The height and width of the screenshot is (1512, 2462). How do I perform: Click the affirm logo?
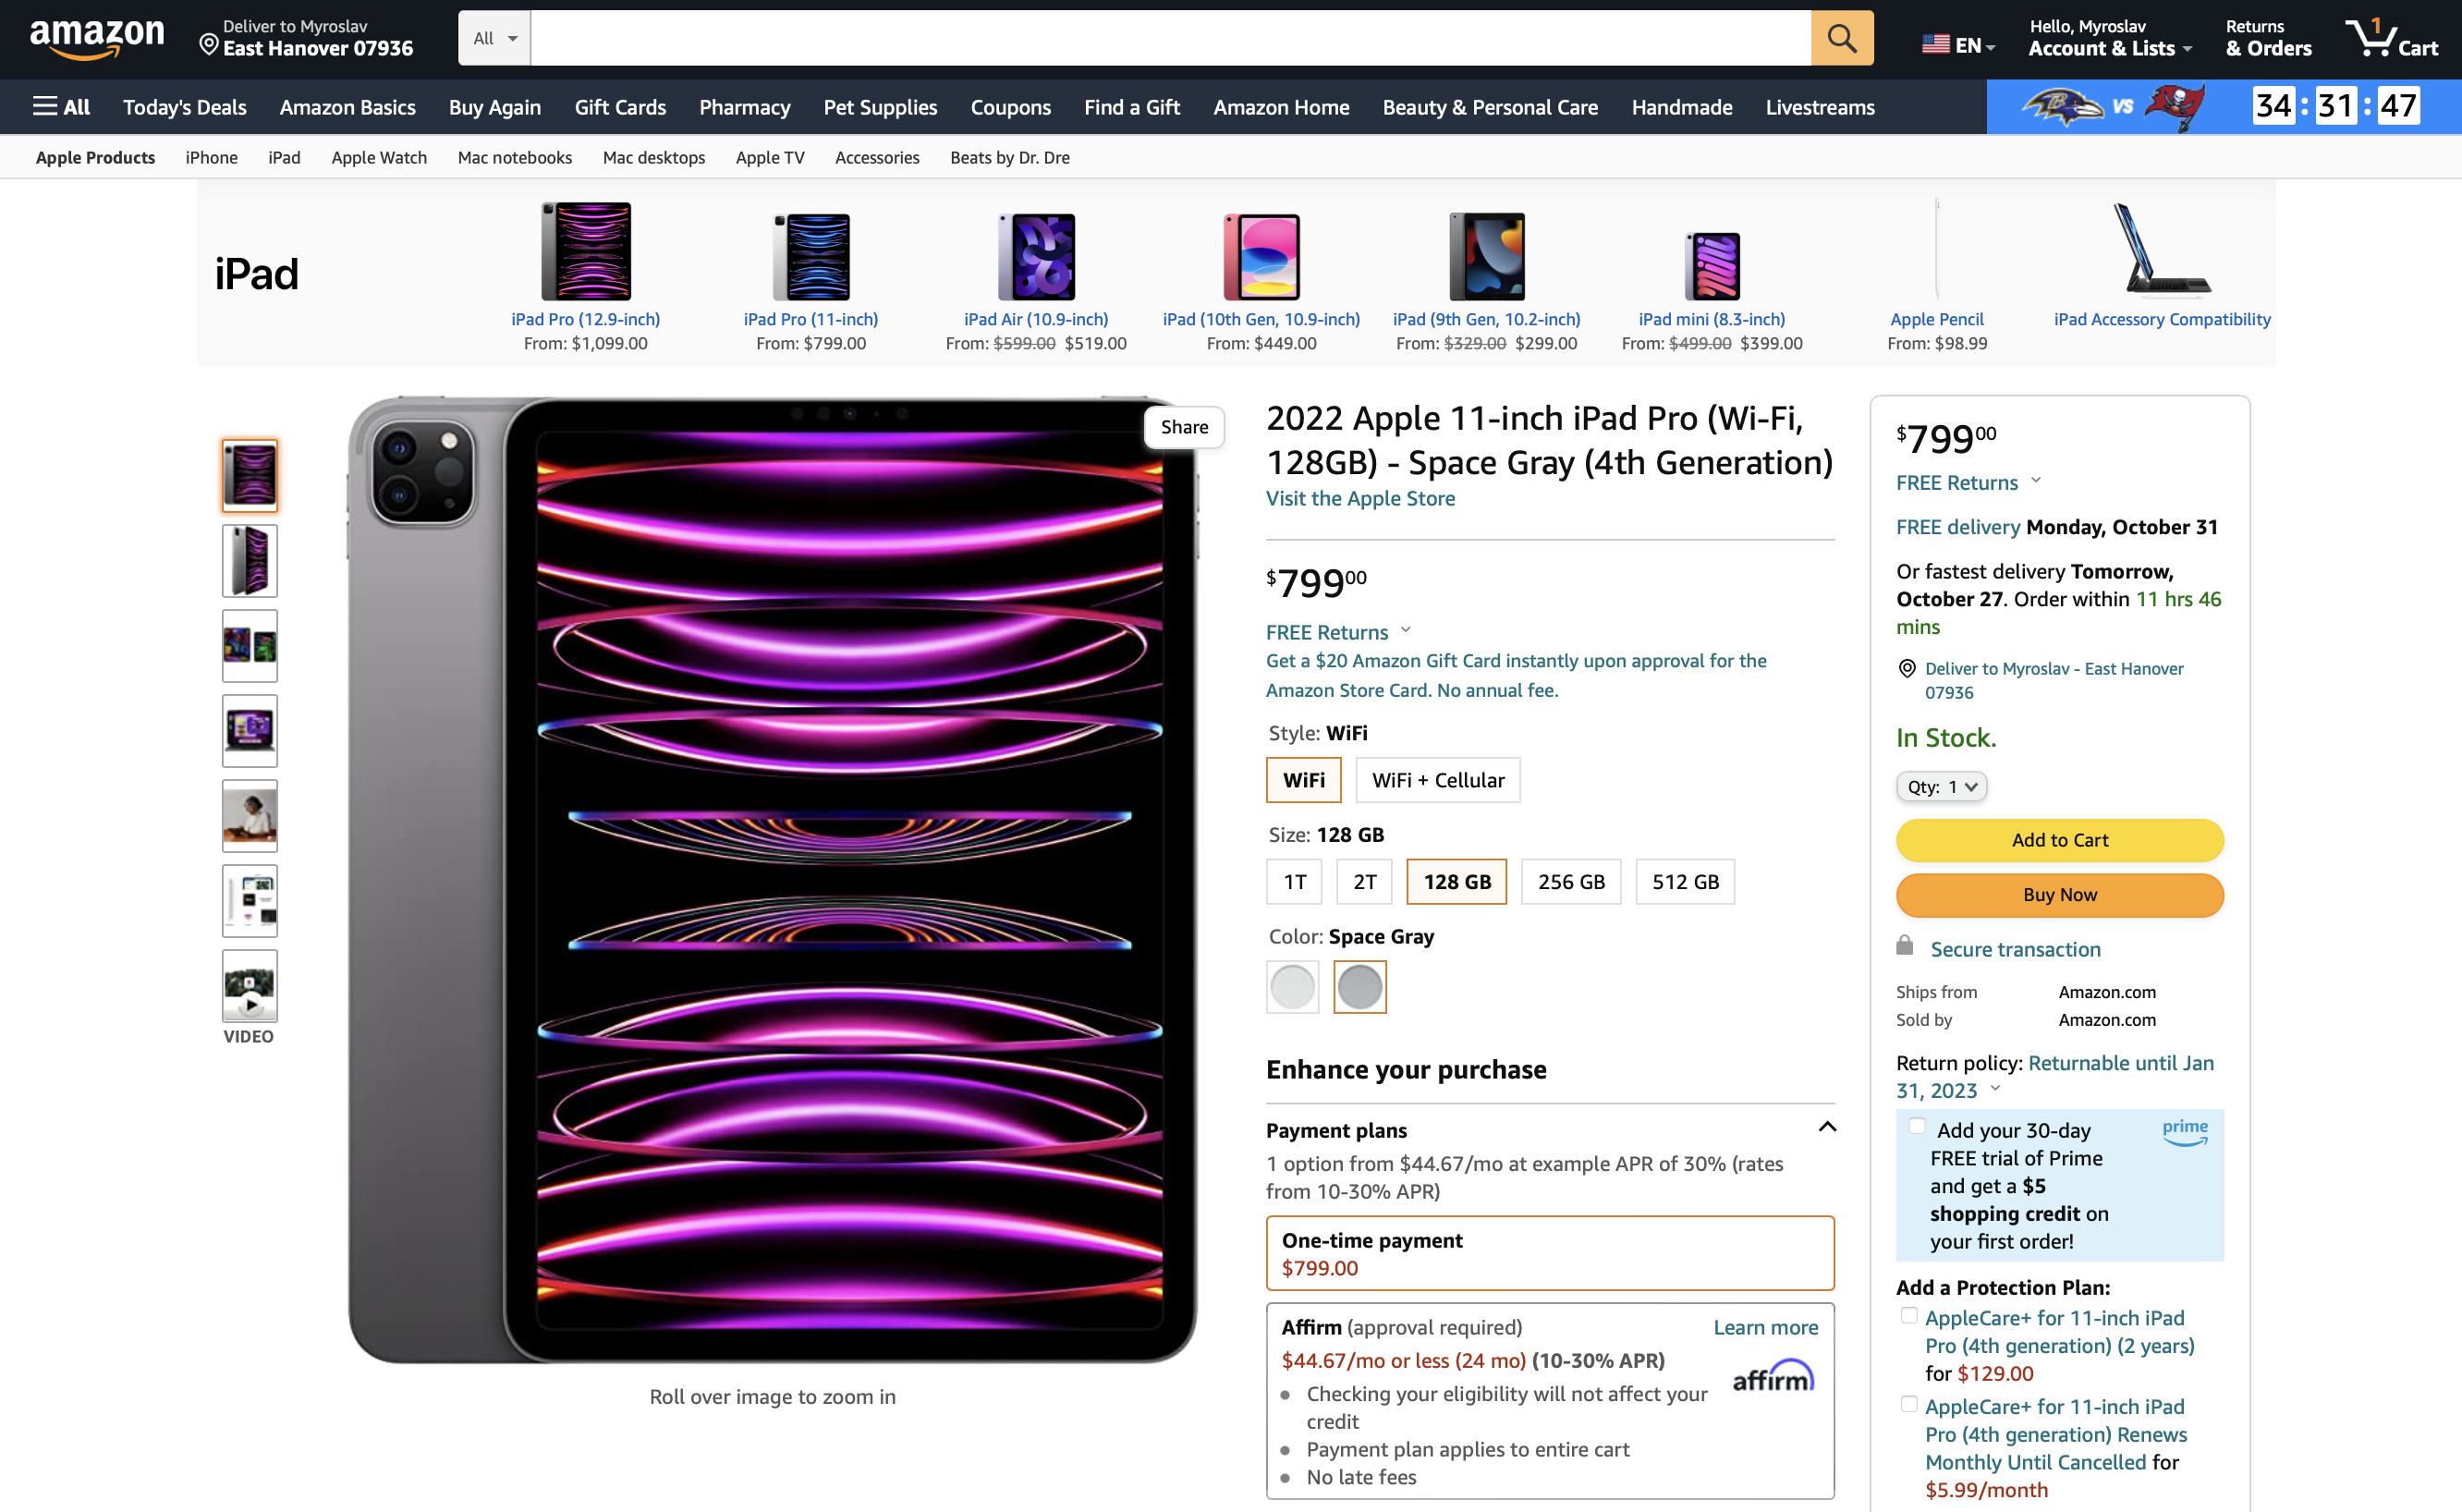click(x=1773, y=1377)
